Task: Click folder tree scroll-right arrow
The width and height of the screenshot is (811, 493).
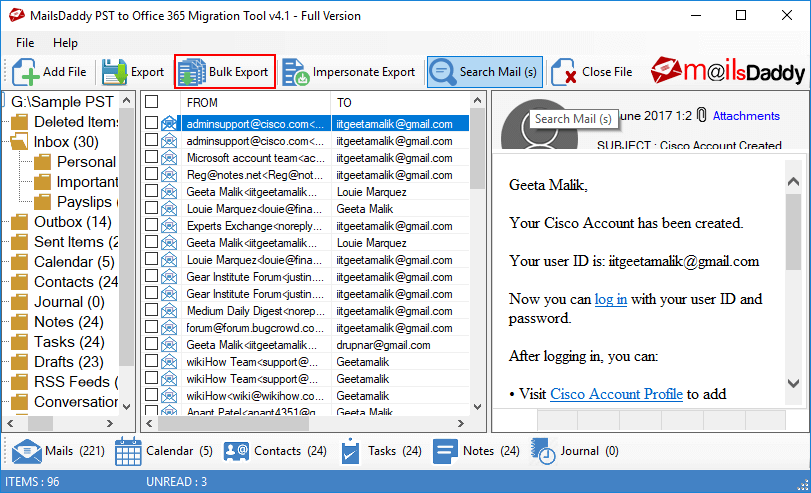Action: pos(110,424)
